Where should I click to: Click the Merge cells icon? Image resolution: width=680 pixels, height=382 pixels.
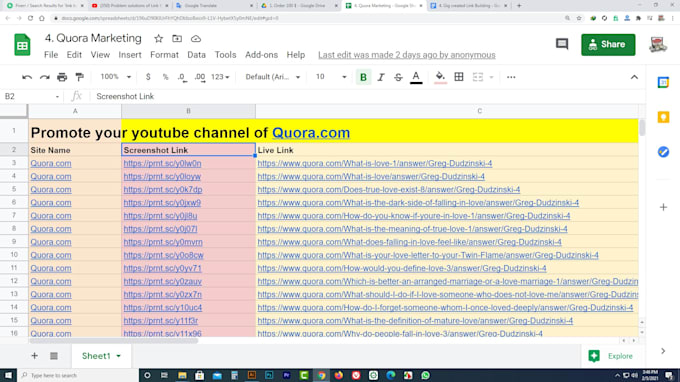[x=477, y=77]
